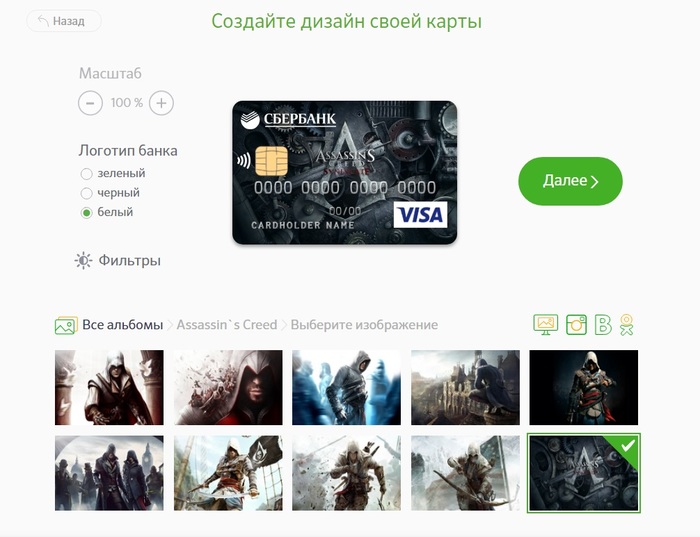Select белый logo color

click(x=86, y=213)
